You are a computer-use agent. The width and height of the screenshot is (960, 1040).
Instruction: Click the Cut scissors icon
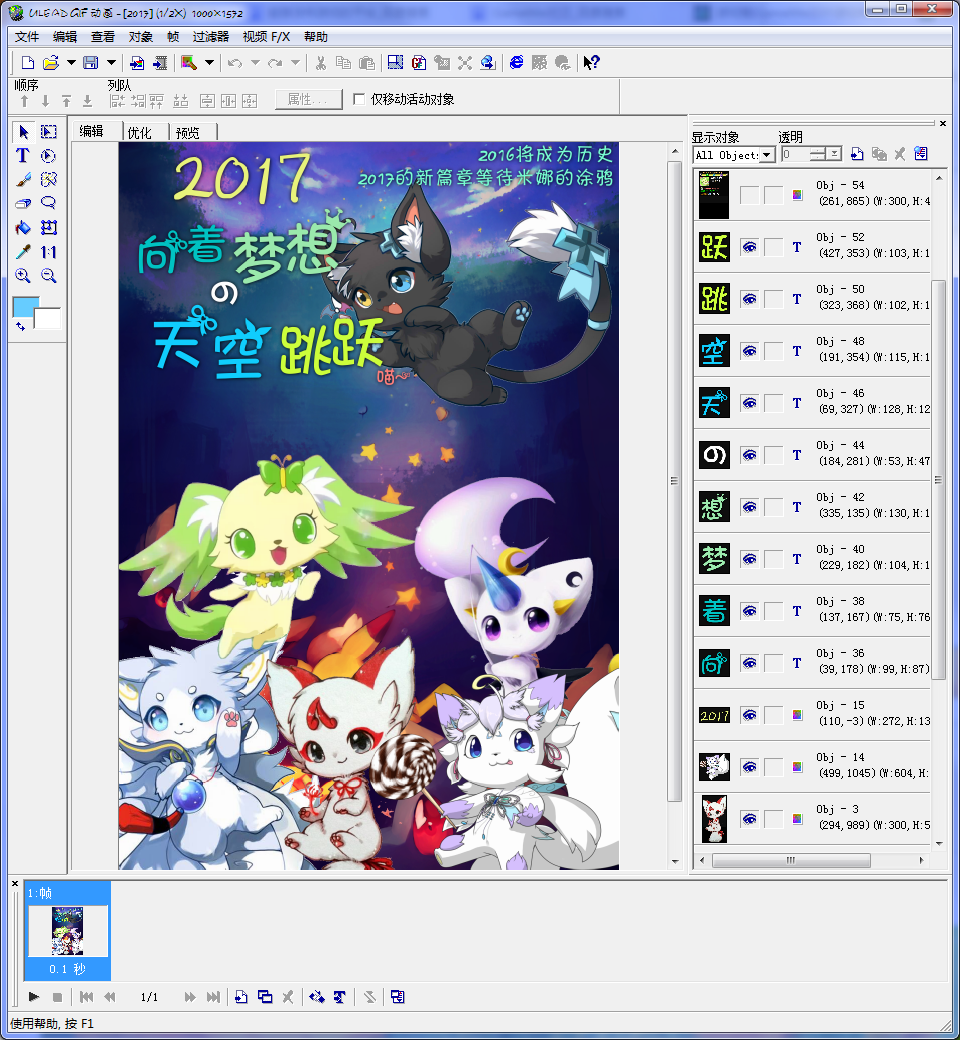(320, 63)
